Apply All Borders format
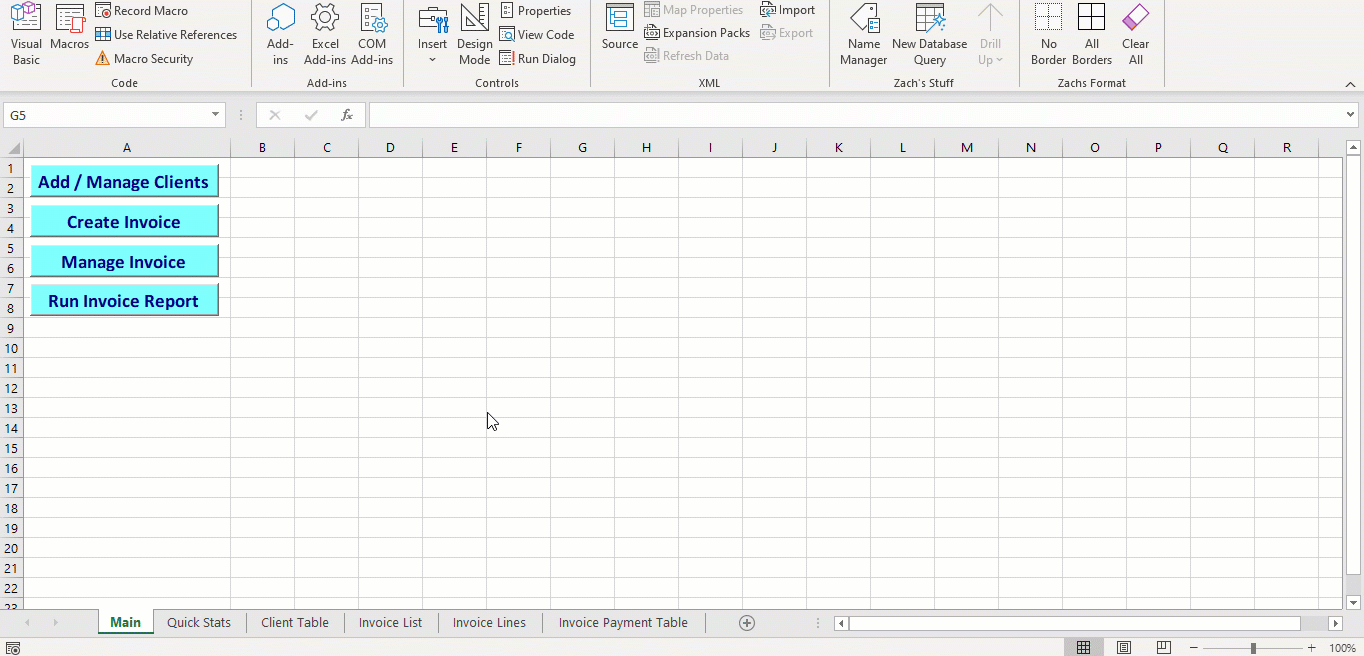Image resolution: width=1364 pixels, height=656 pixels. (x=1092, y=34)
